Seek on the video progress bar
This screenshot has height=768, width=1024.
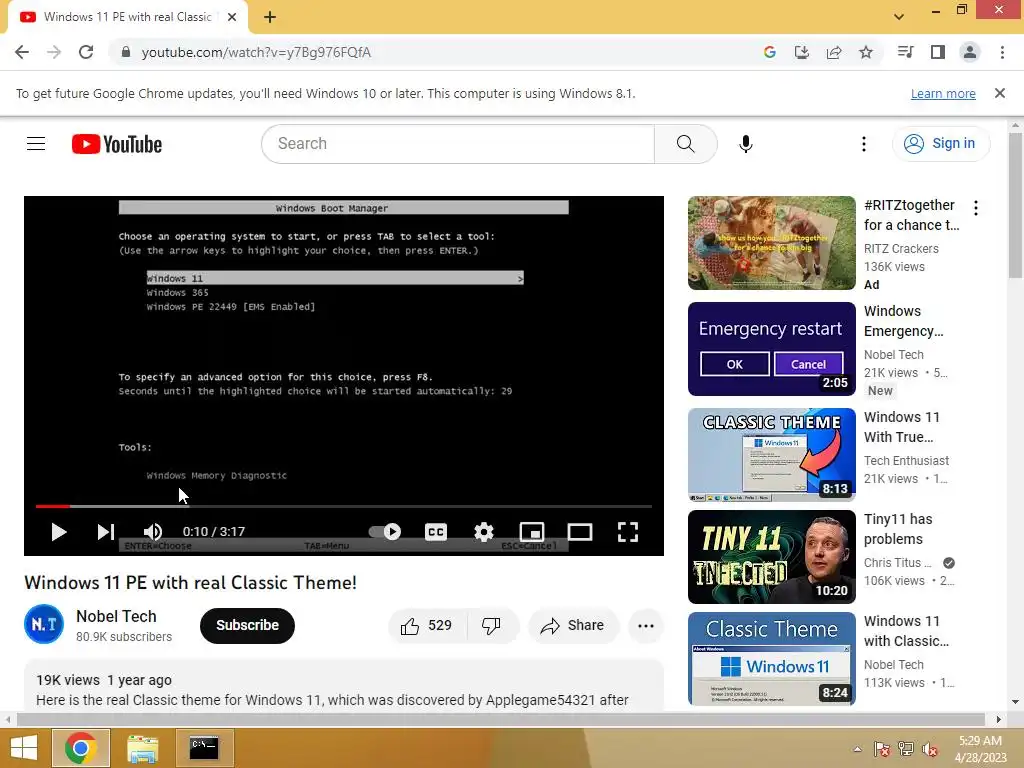(344, 506)
